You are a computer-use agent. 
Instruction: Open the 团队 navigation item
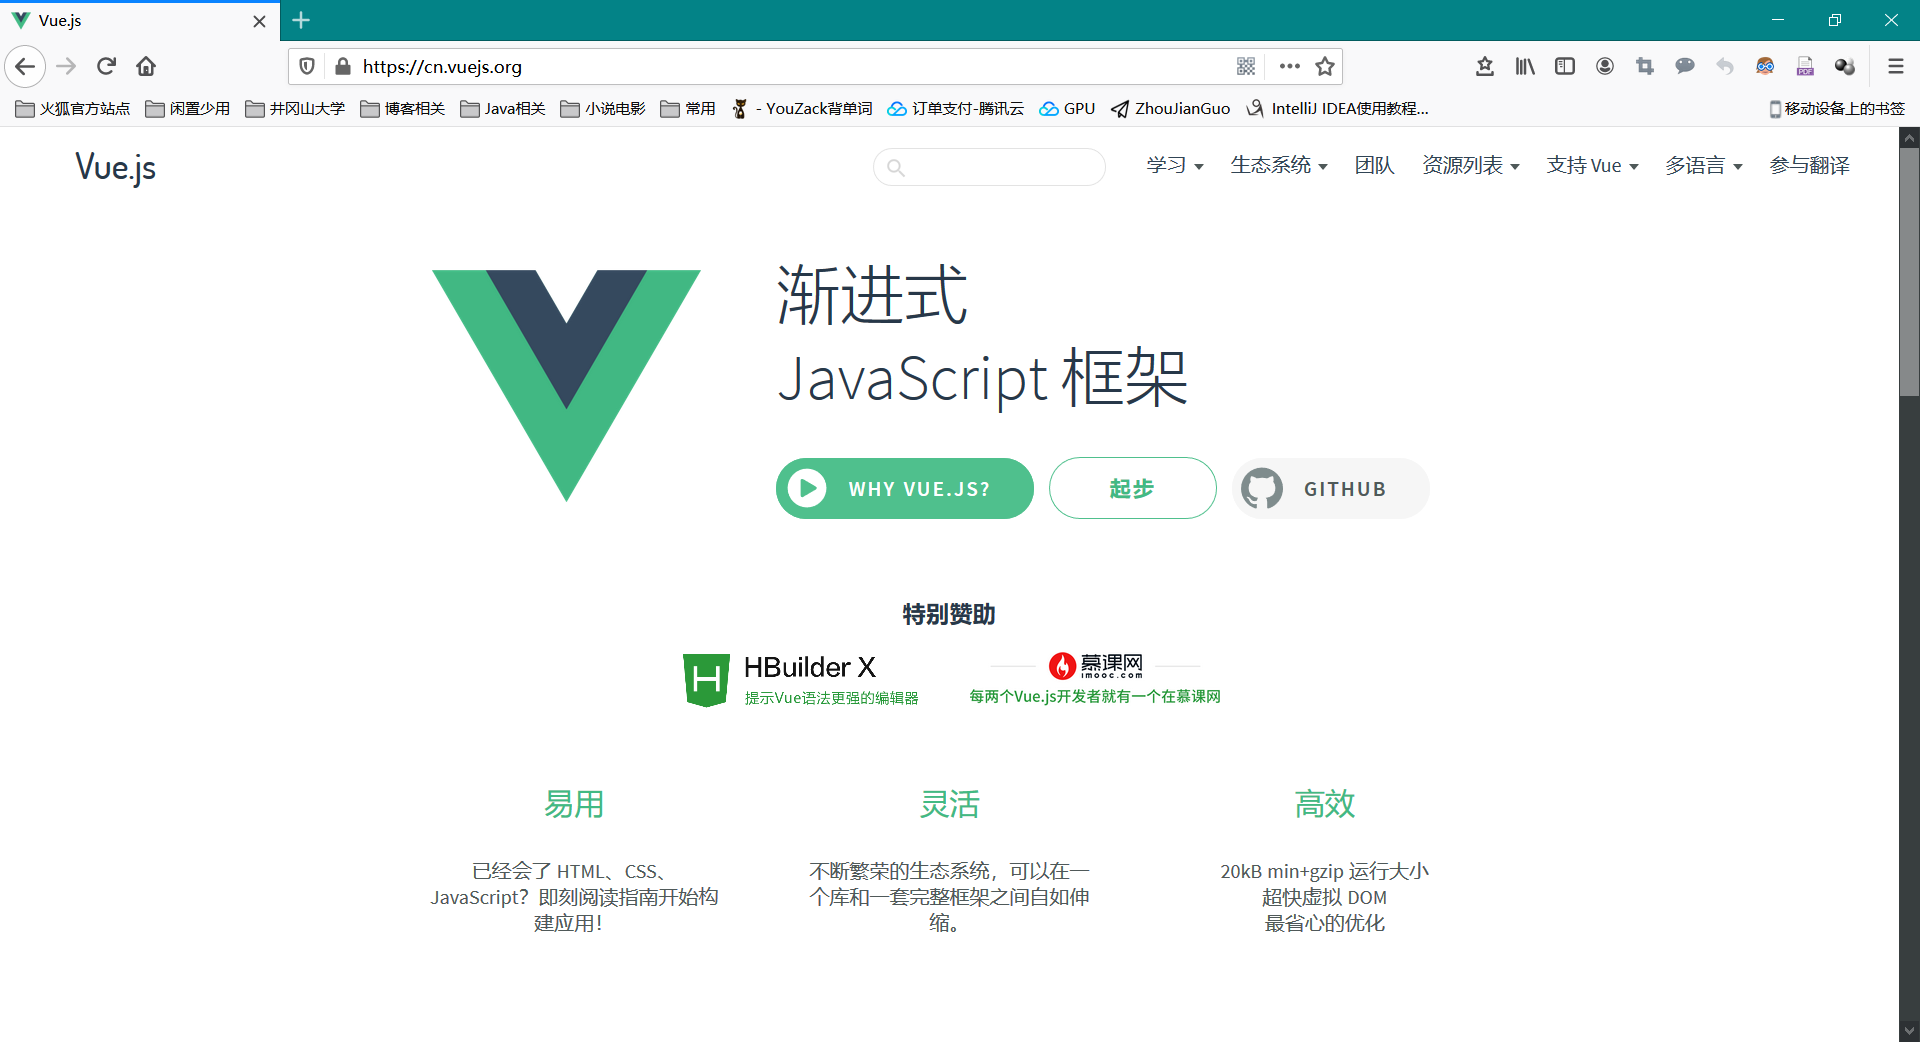[x=1374, y=166]
